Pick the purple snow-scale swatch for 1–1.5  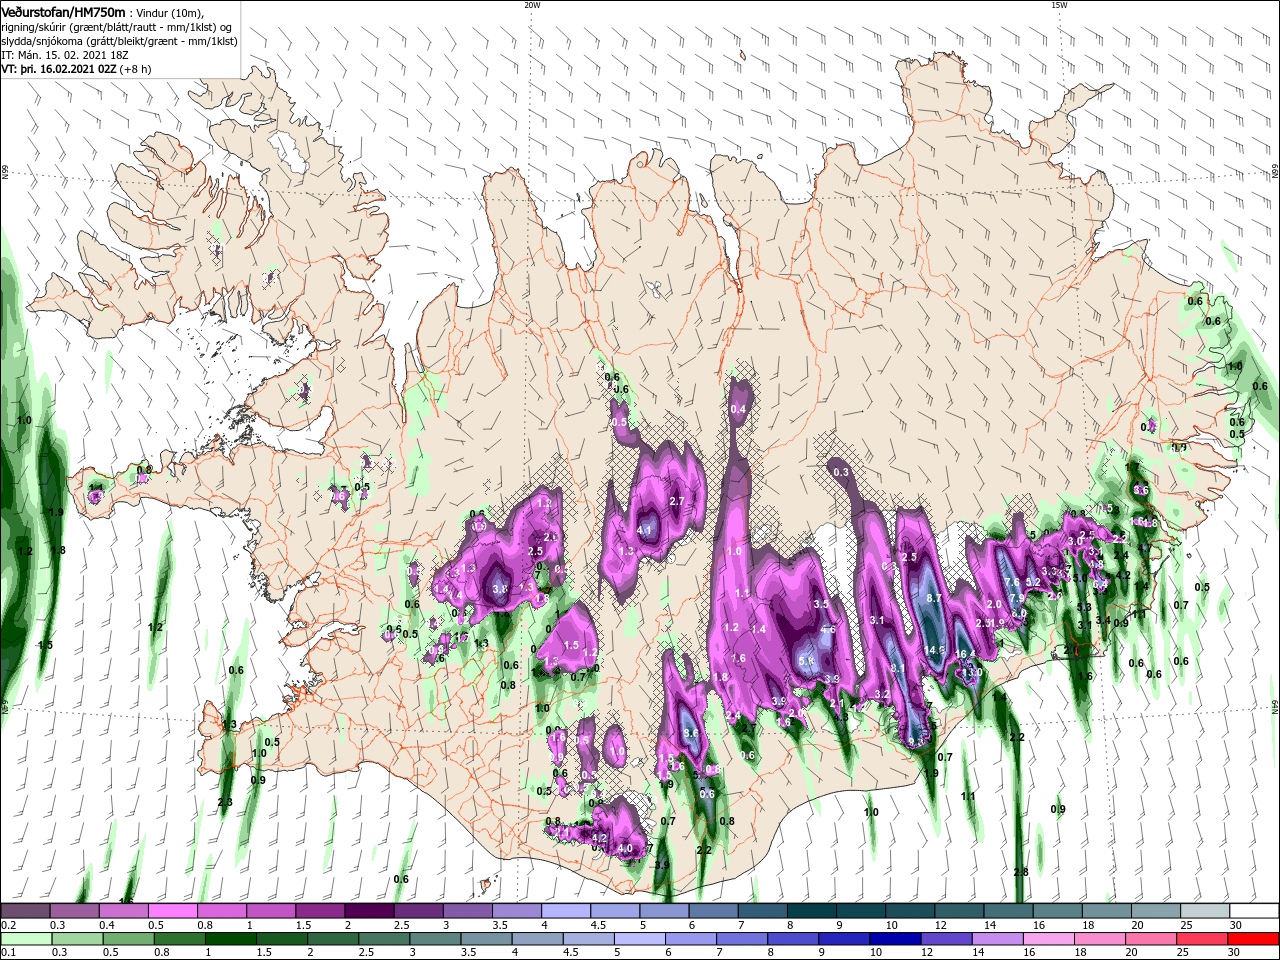click(270, 911)
